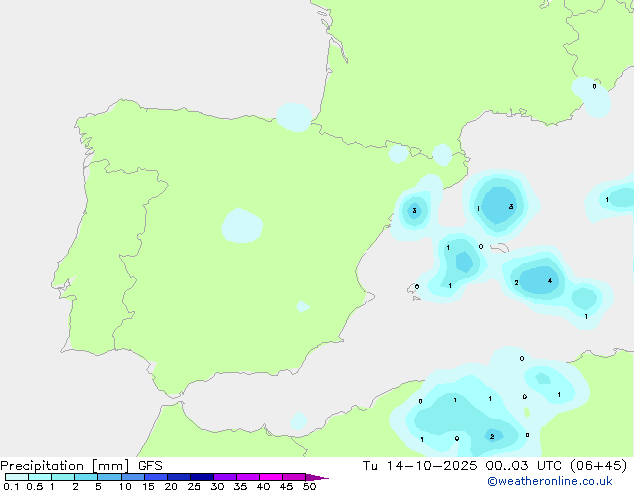Viewport: 634px width, 490px height.
Task: Pick the 25–30 mm dark navy legend swatch
Action: (x=202, y=477)
